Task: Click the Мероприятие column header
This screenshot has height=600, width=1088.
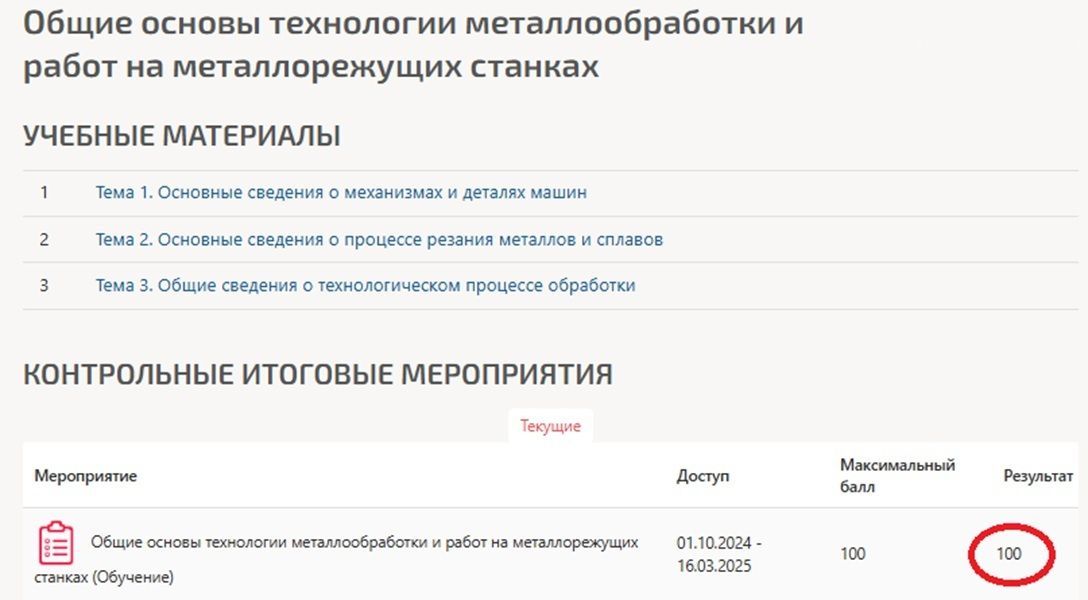Action: (85, 476)
